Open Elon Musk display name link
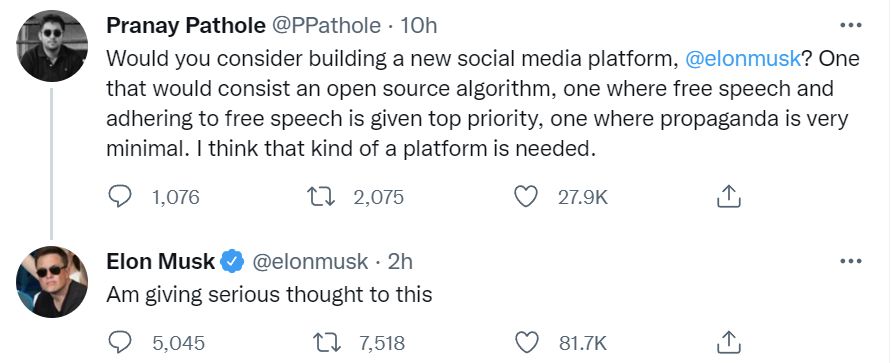Image resolution: width=891 pixels, height=363 pixels. 161,261
